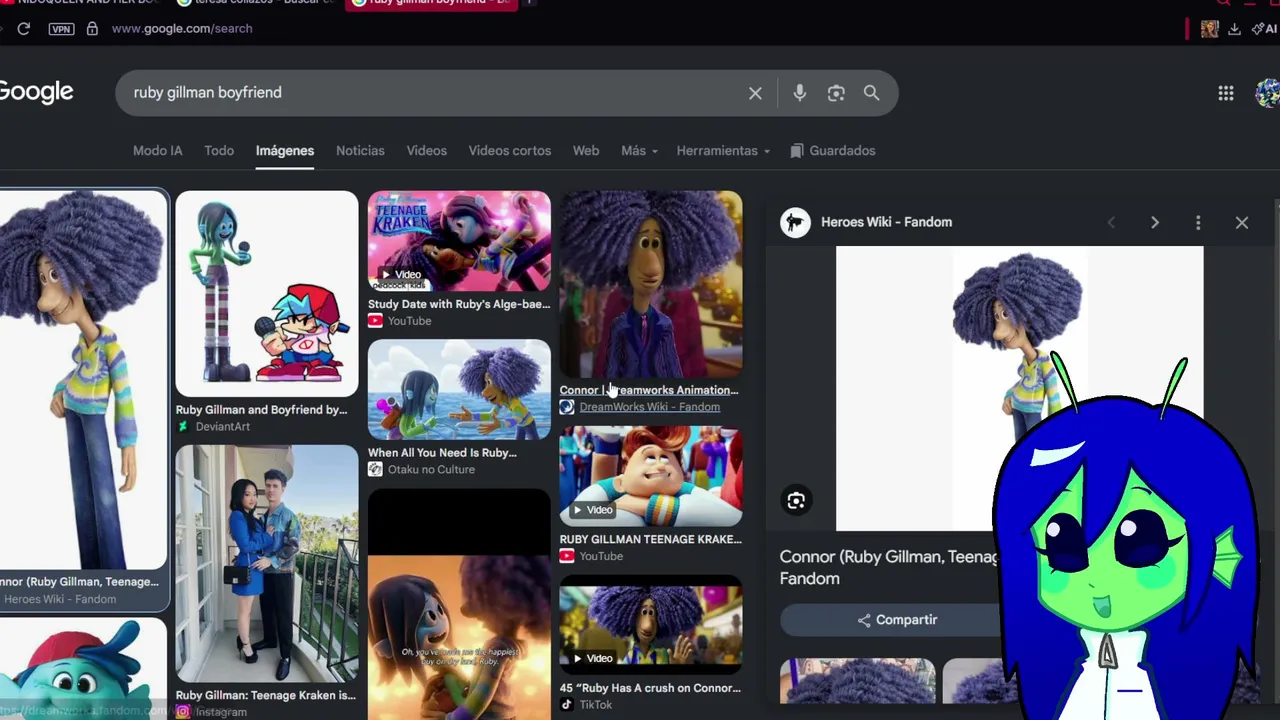This screenshot has height=720, width=1280.
Task: Start voice search with the microphone icon
Action: 799,93
